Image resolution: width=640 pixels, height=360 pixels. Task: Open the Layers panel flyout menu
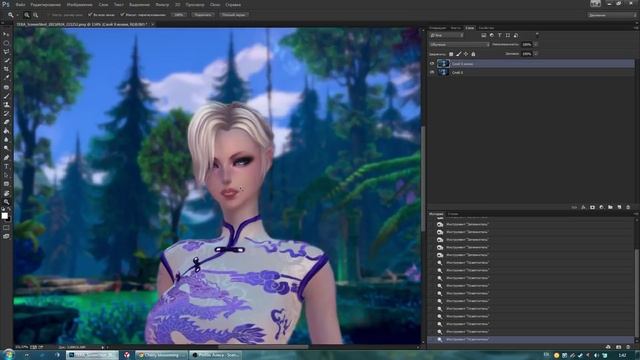tap(636, 28)
